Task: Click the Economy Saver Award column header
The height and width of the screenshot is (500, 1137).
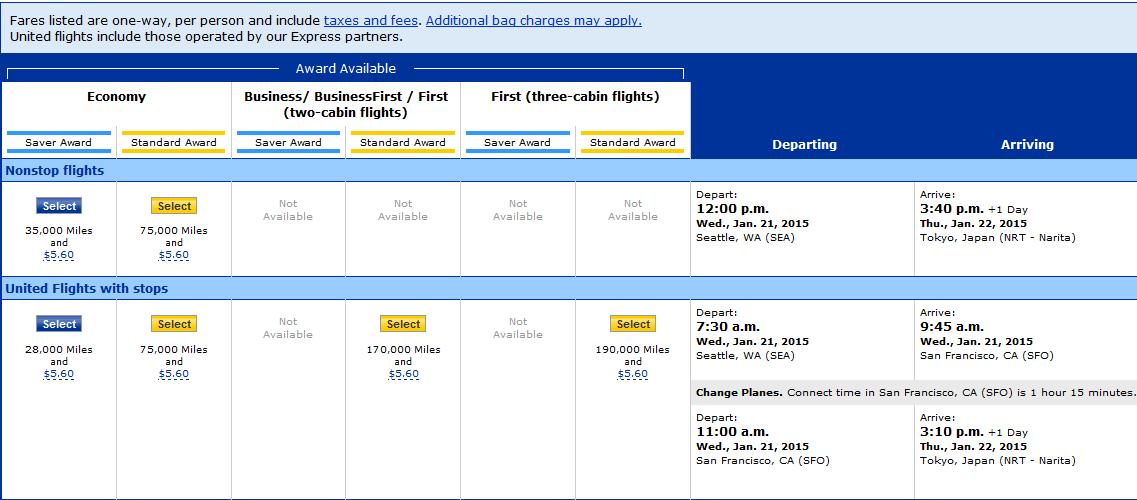Action: pos(59,142)
